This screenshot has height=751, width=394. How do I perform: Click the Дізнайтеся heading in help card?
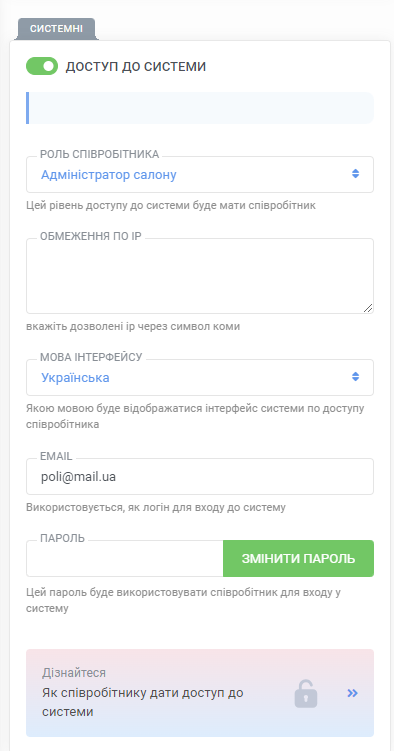[x=74, y=672]
